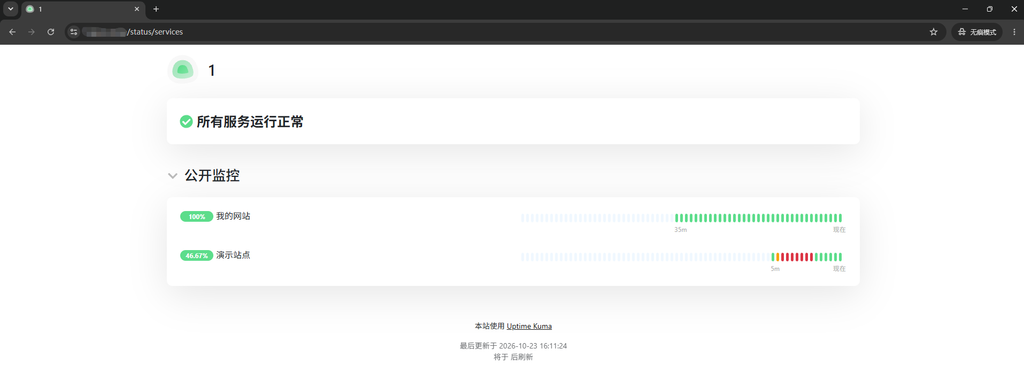Bookmark this page with the star icon
1024x382 pixels.
[x=933, y=31]
